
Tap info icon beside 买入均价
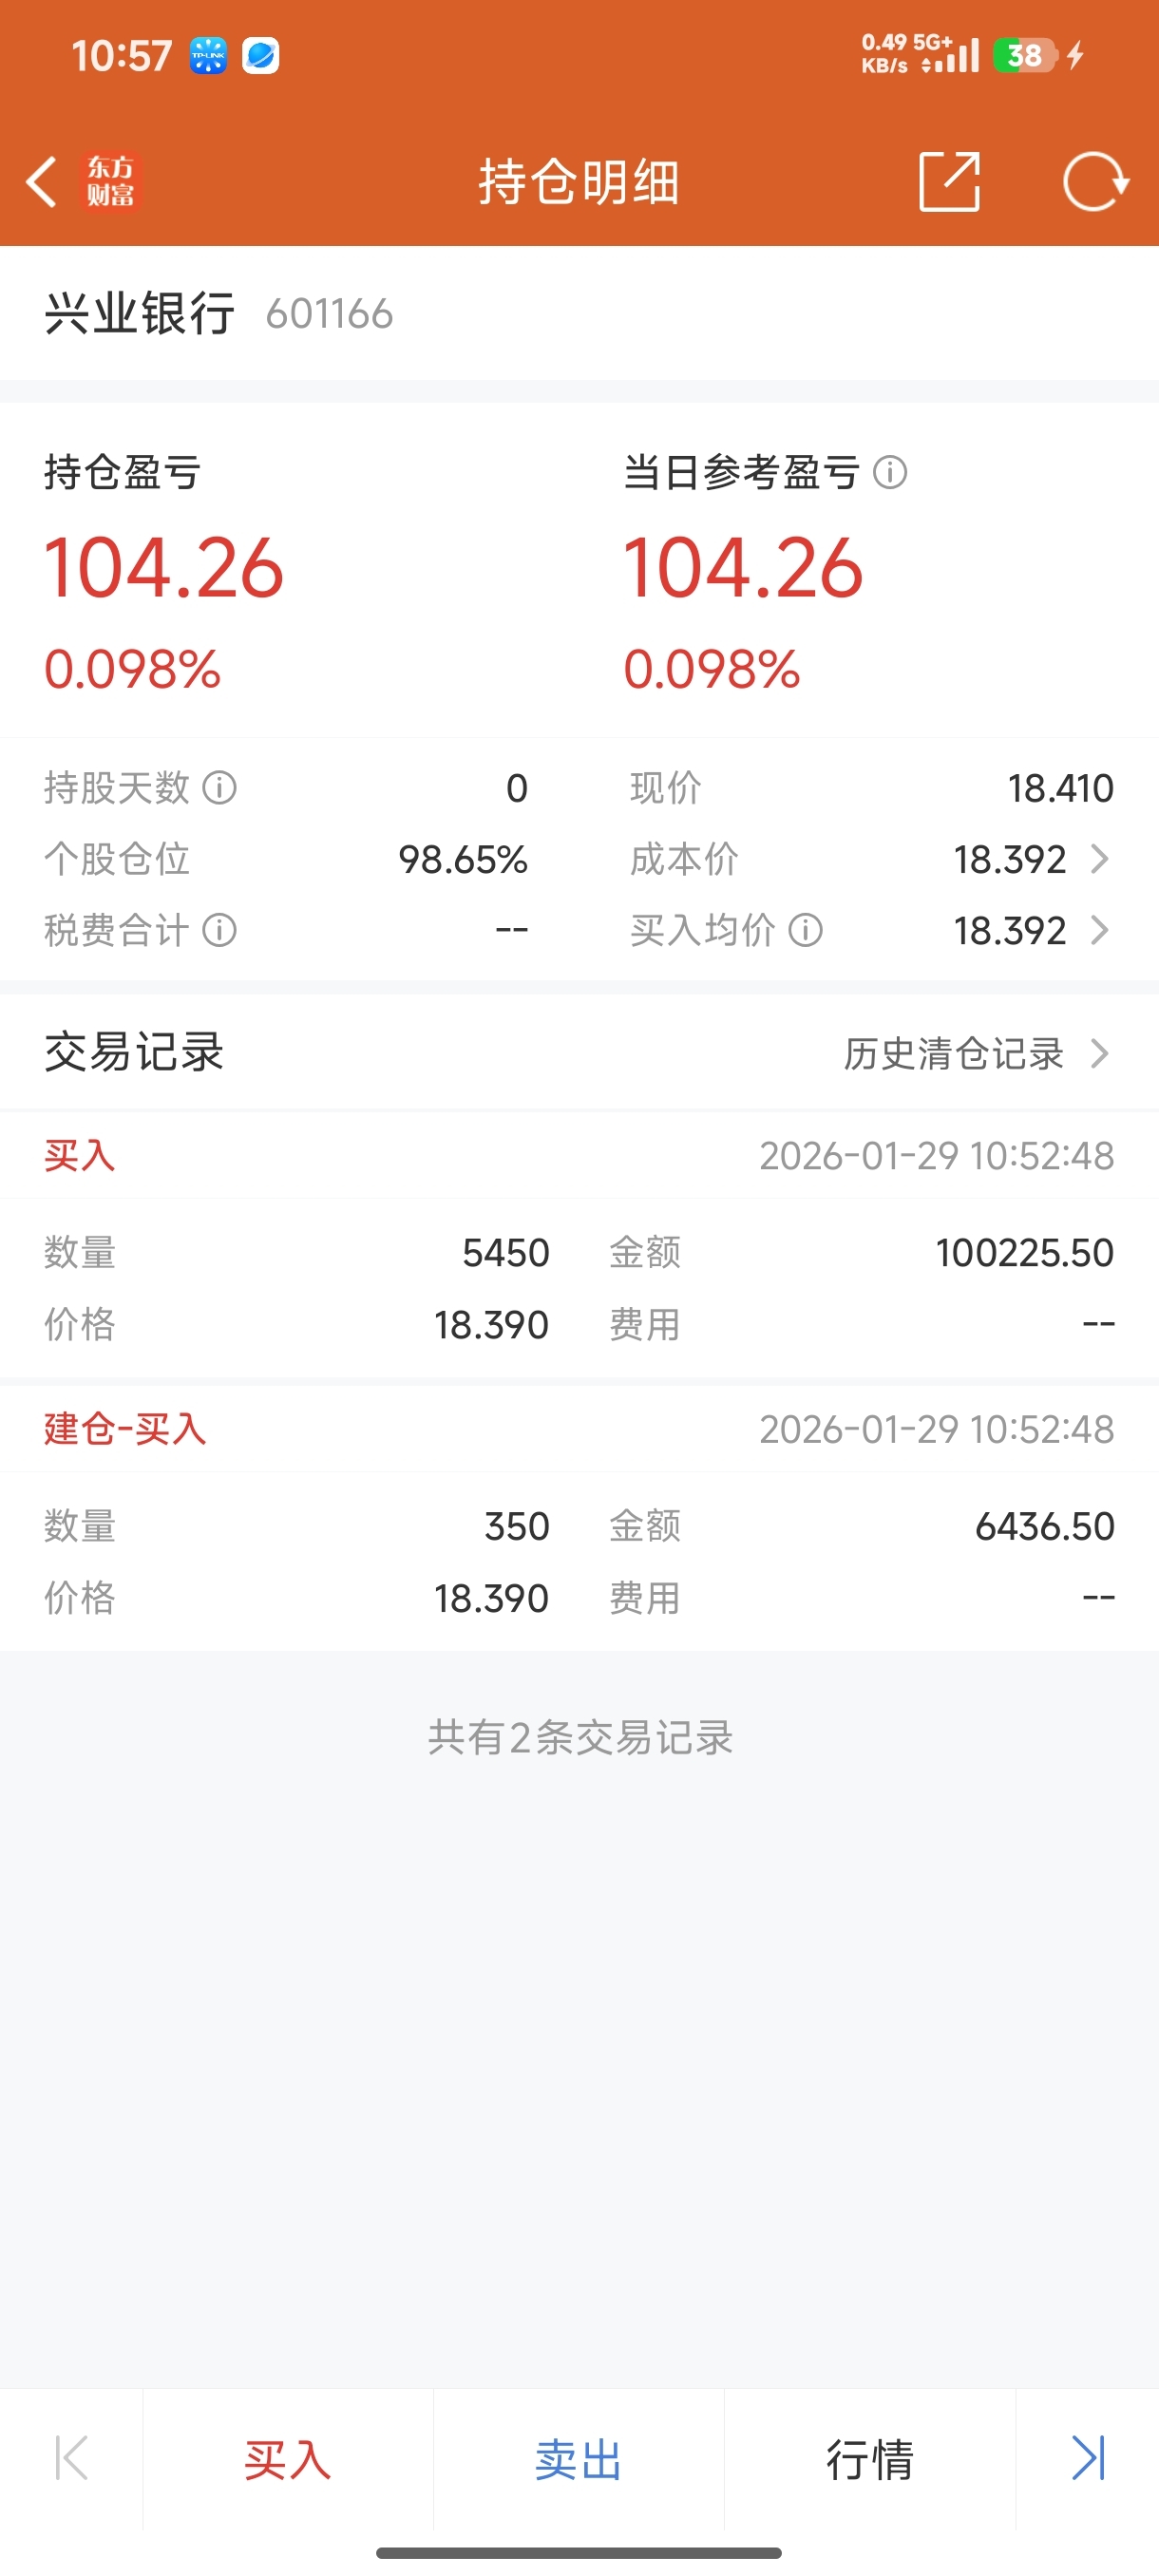coord(806,930)
